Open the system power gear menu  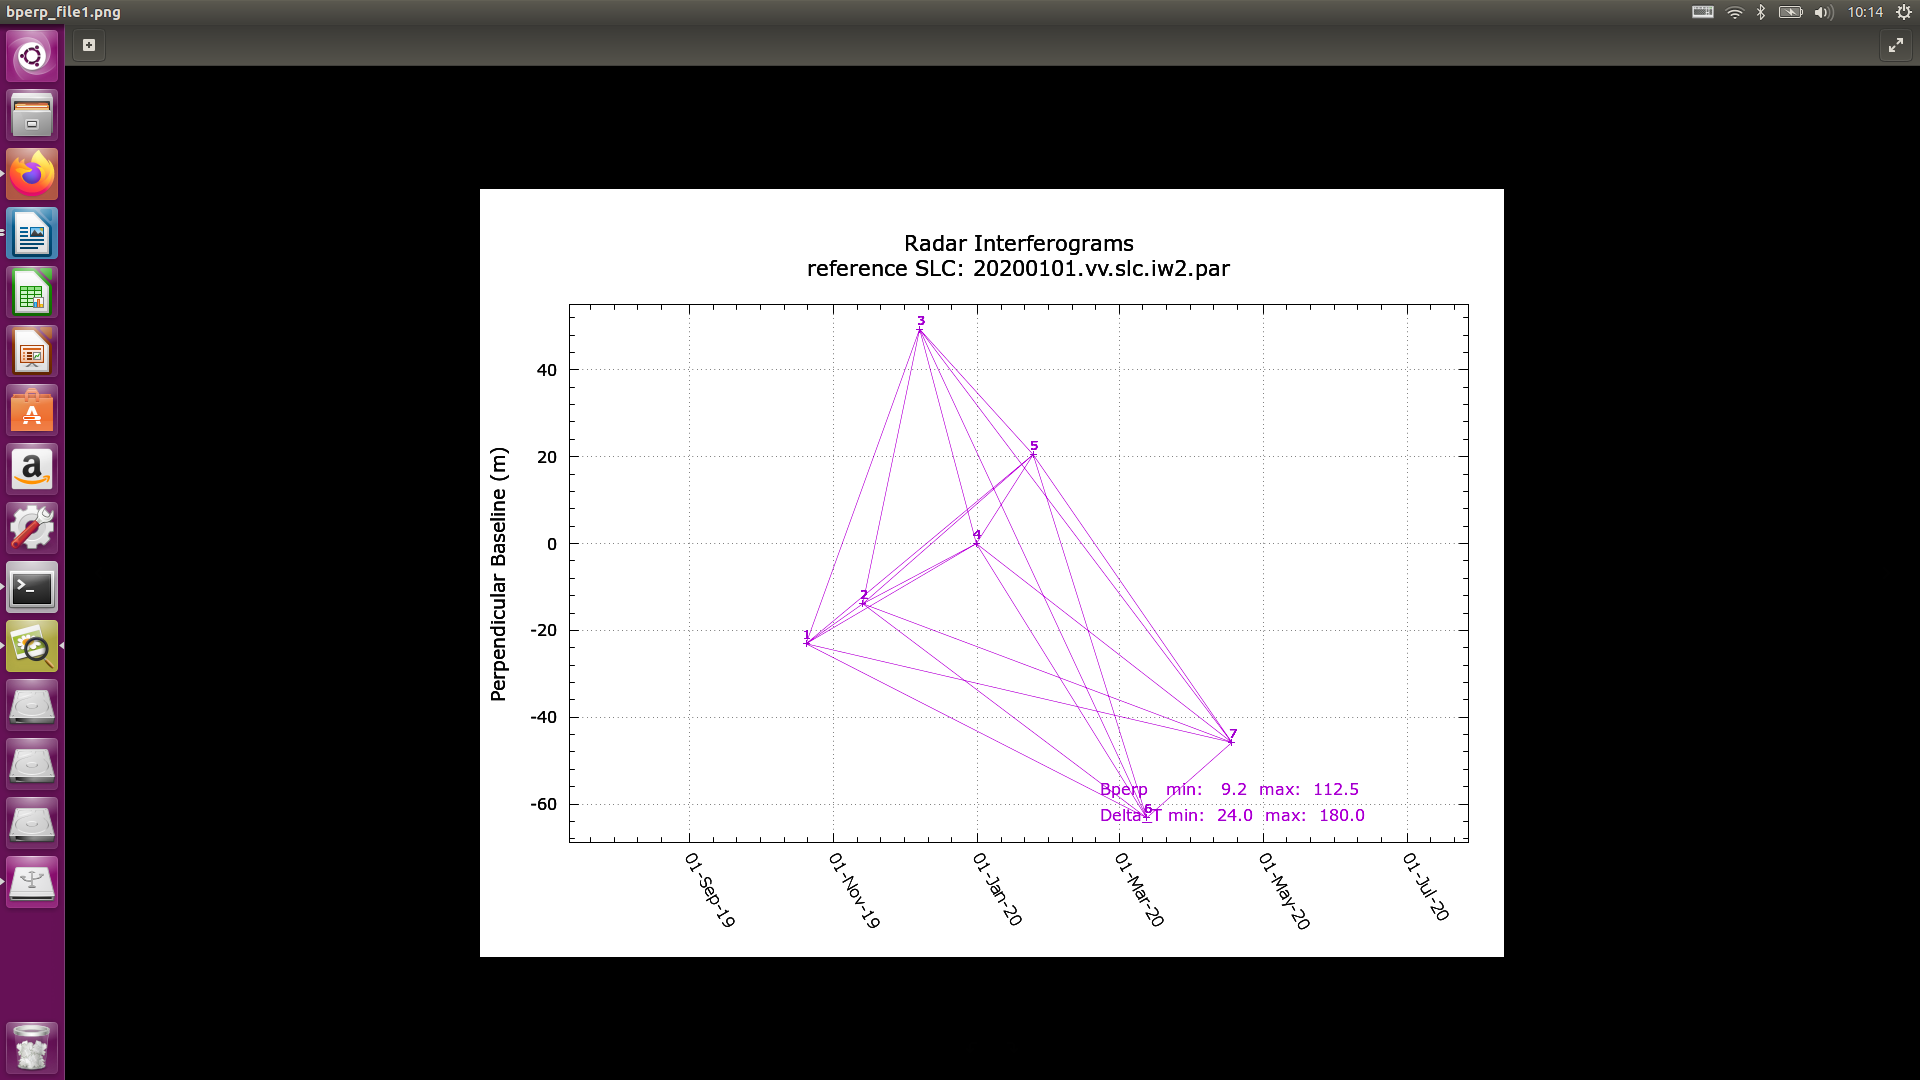[x=1903, y=12]
